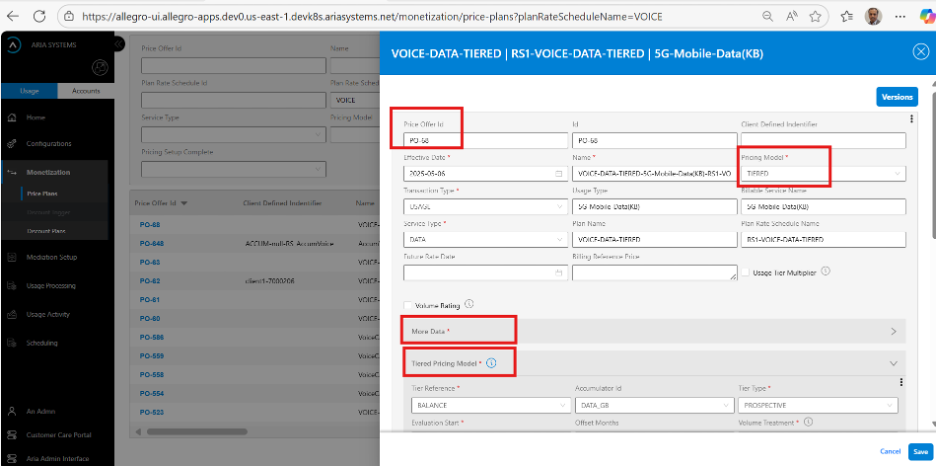
Task: Click the browser refresh button
Action: tap(41, 17)
